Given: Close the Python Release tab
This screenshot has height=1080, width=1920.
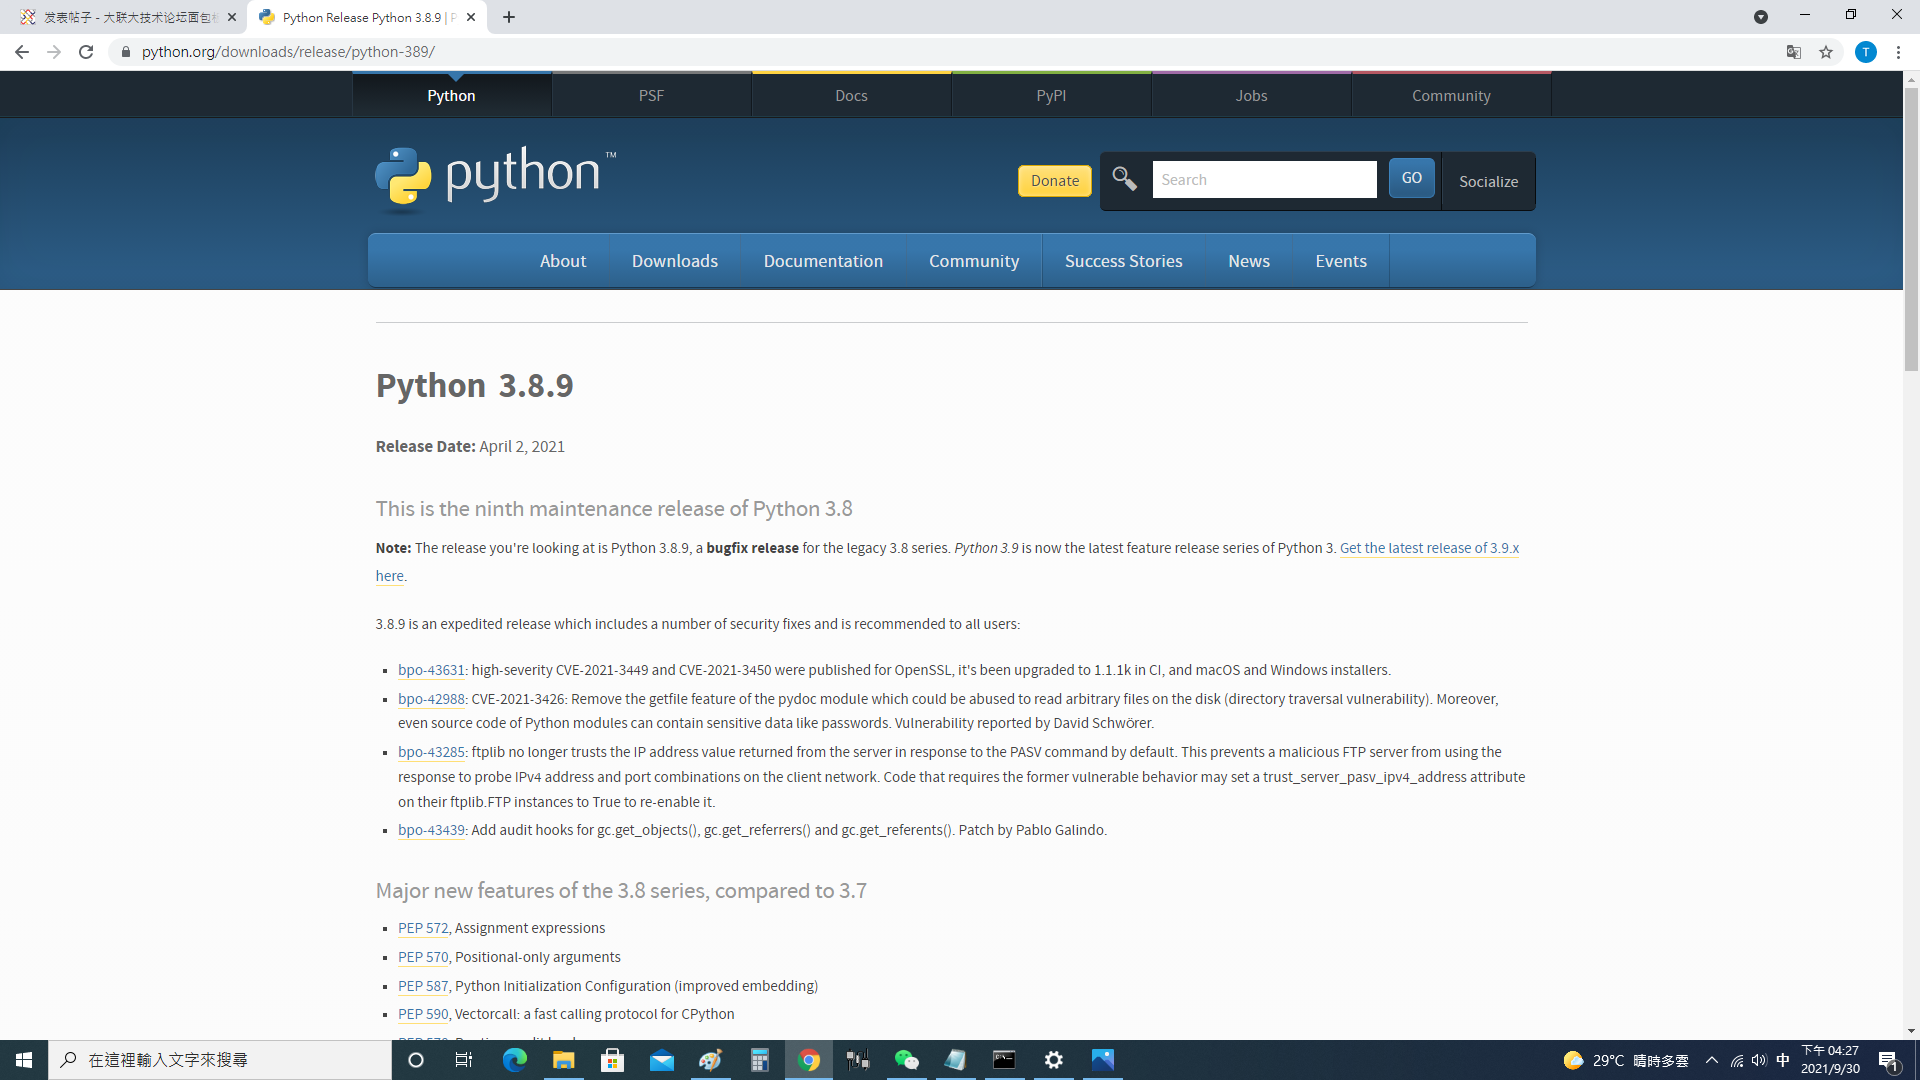Looking at the screenshot, I should 471,17.
